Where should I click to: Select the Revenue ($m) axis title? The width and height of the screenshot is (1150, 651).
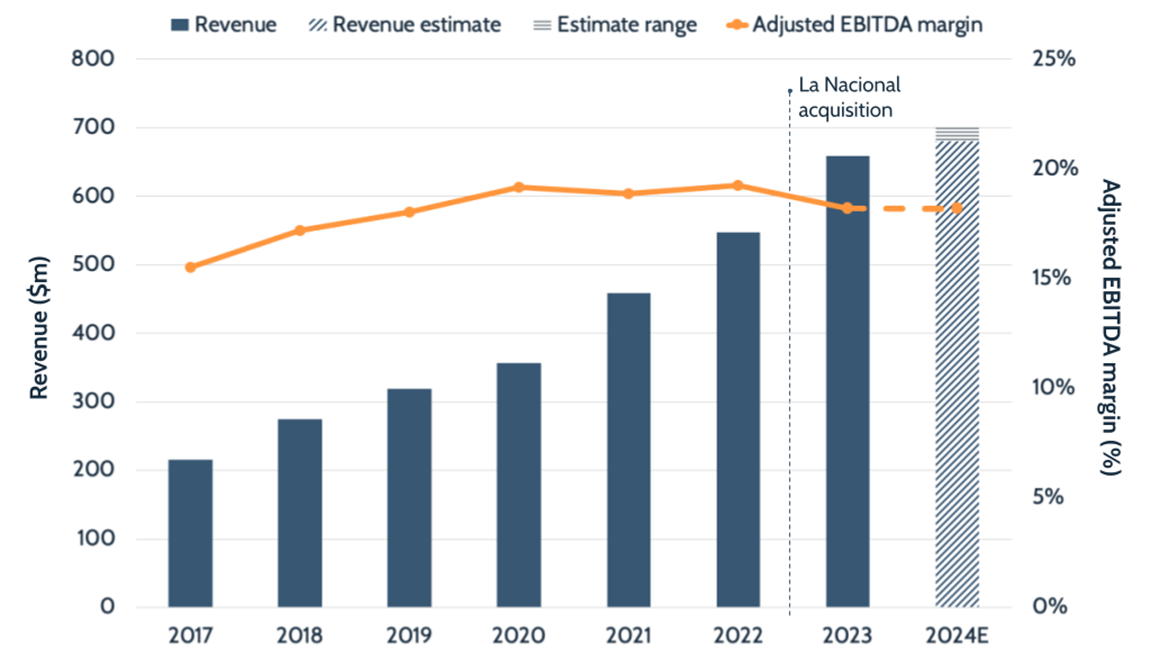pos(39,333)
